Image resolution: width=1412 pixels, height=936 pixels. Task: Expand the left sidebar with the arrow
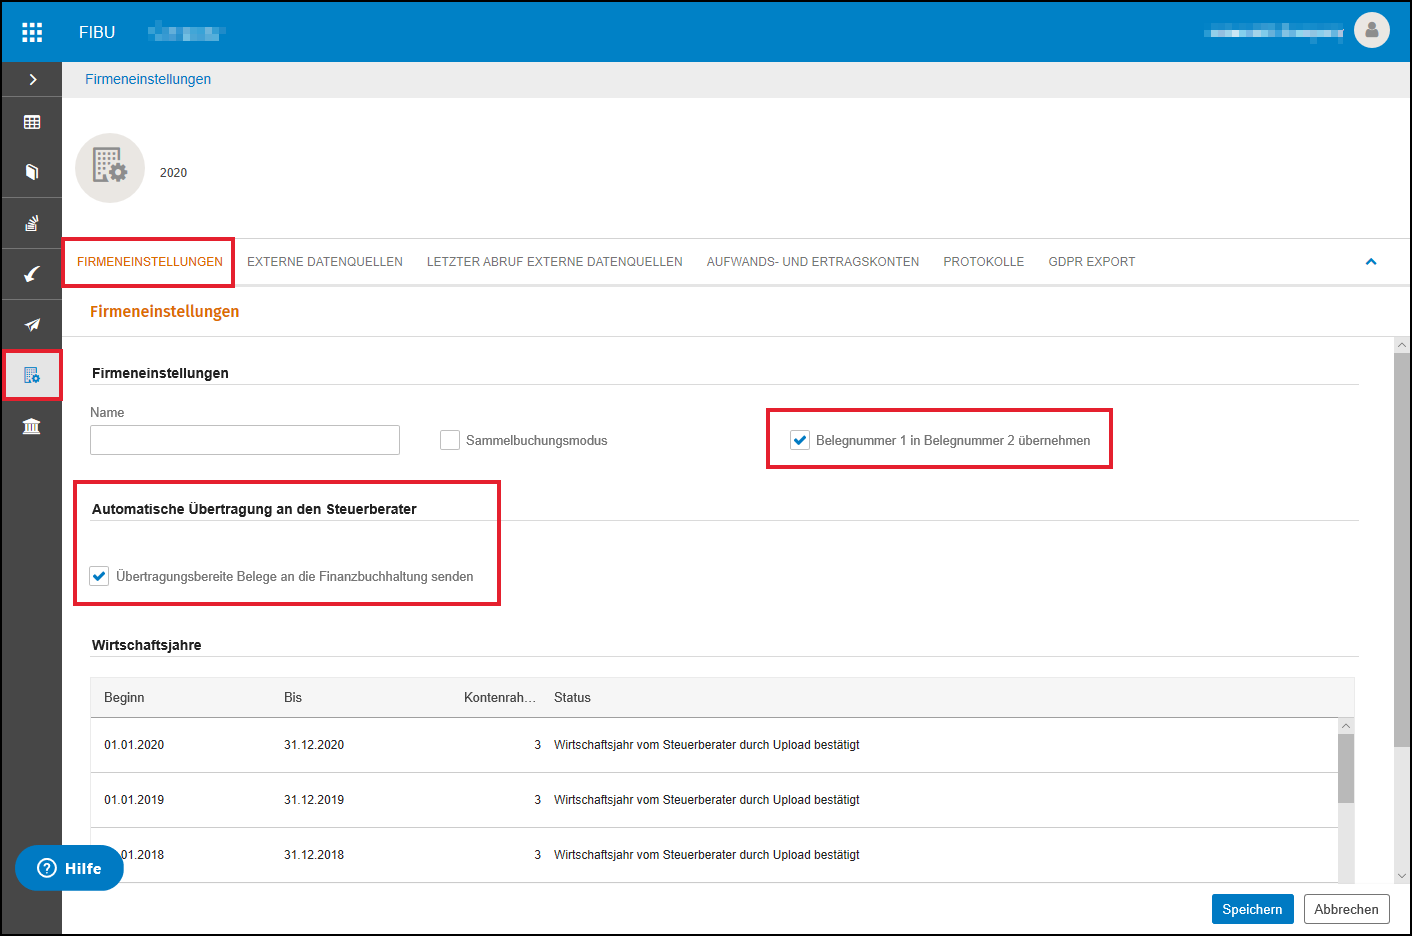pyautogui.click(x=32, y=79)
